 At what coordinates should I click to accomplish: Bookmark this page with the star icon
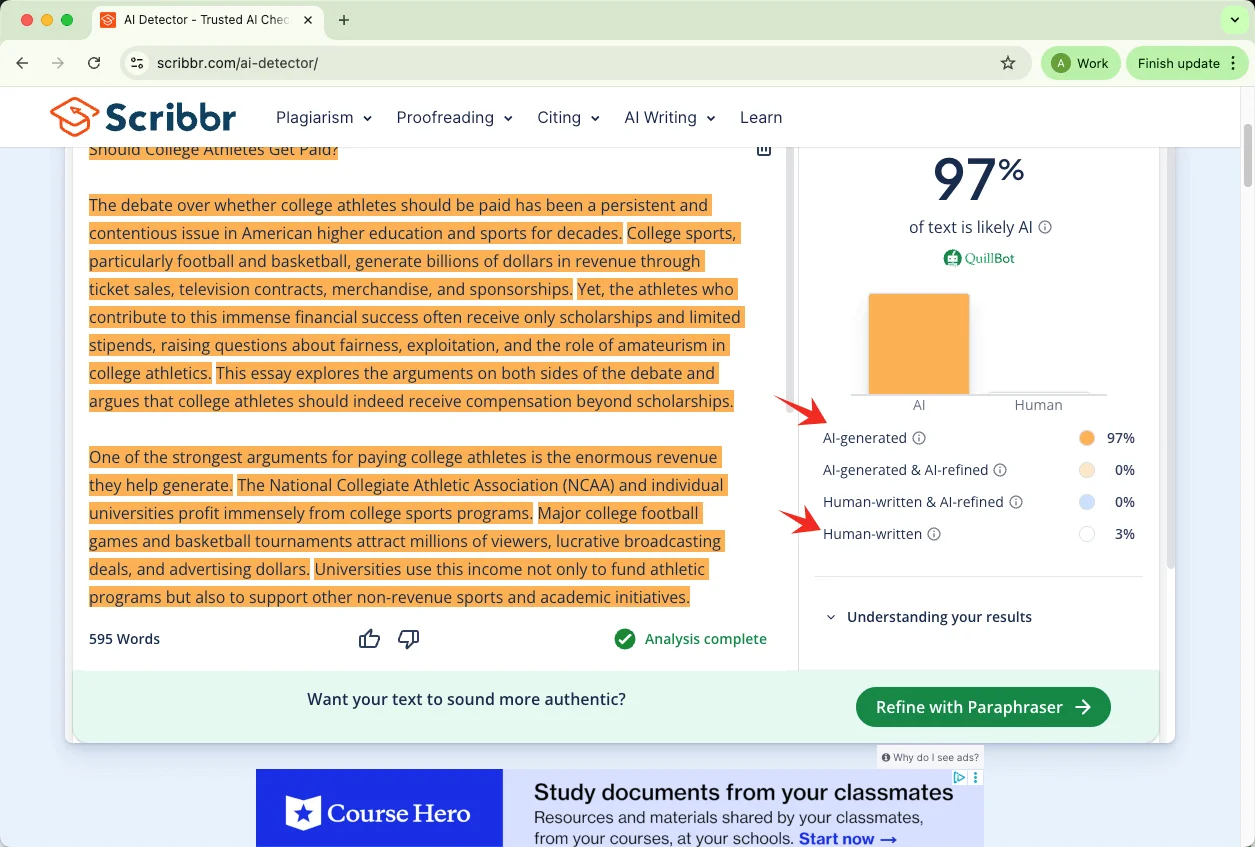click(x=1008, y=63)
